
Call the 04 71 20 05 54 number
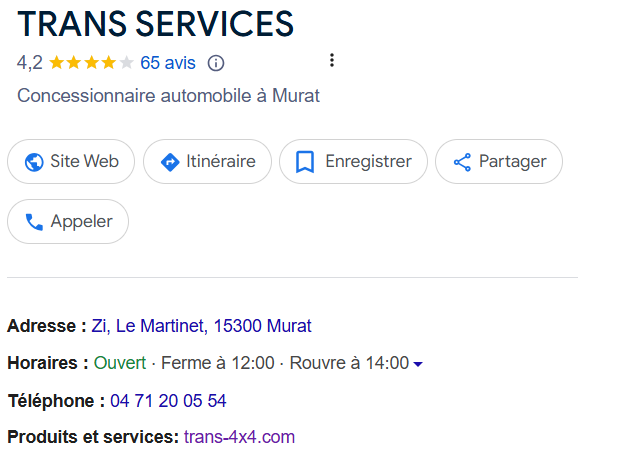click(x=168, y=401)
